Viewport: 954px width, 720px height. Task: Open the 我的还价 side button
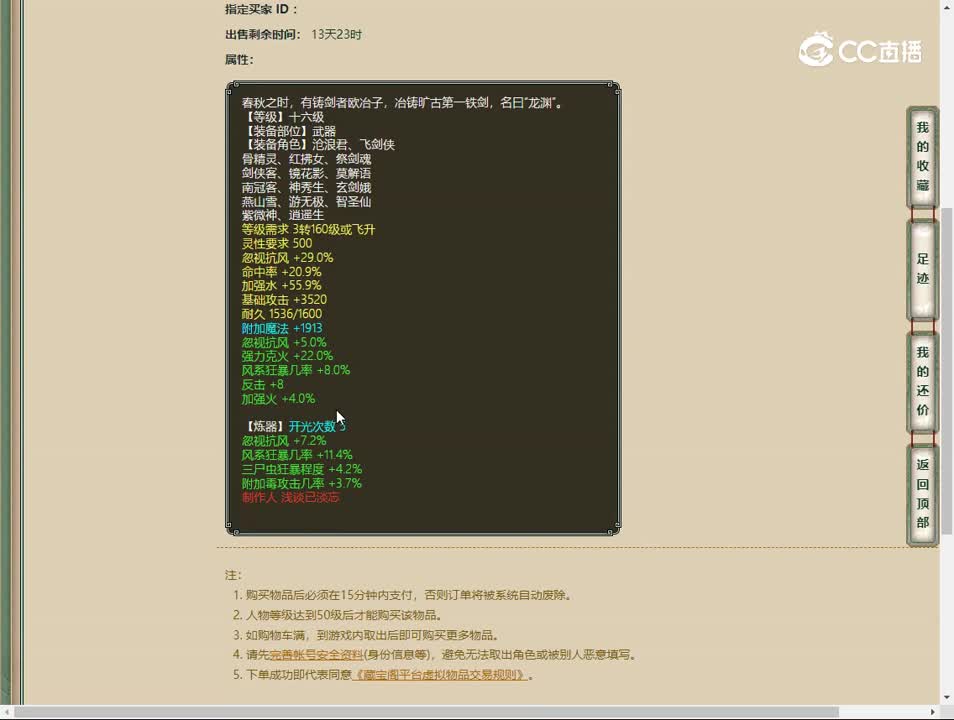[922, 381]
